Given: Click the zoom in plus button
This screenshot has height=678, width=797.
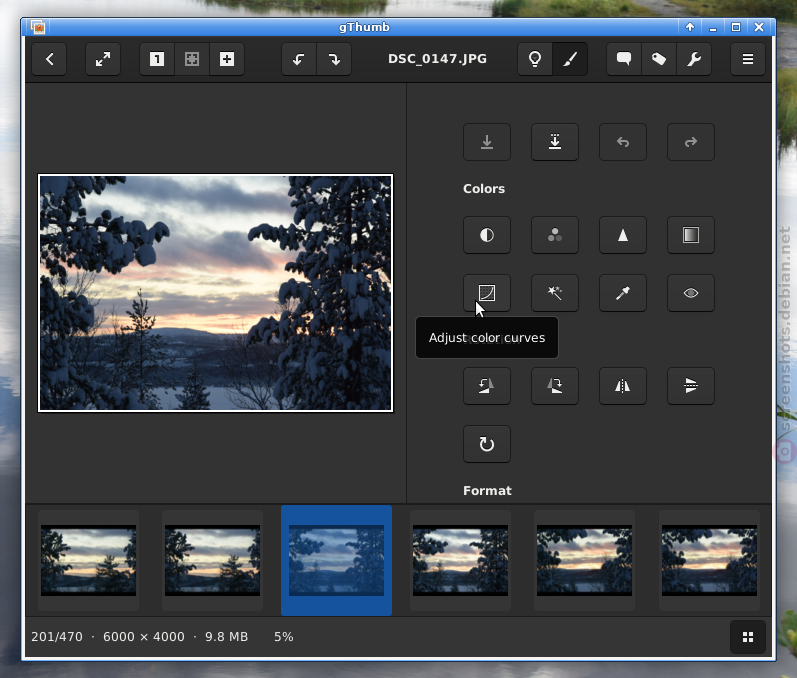Looking at the screenshot, I should point(227,59).
